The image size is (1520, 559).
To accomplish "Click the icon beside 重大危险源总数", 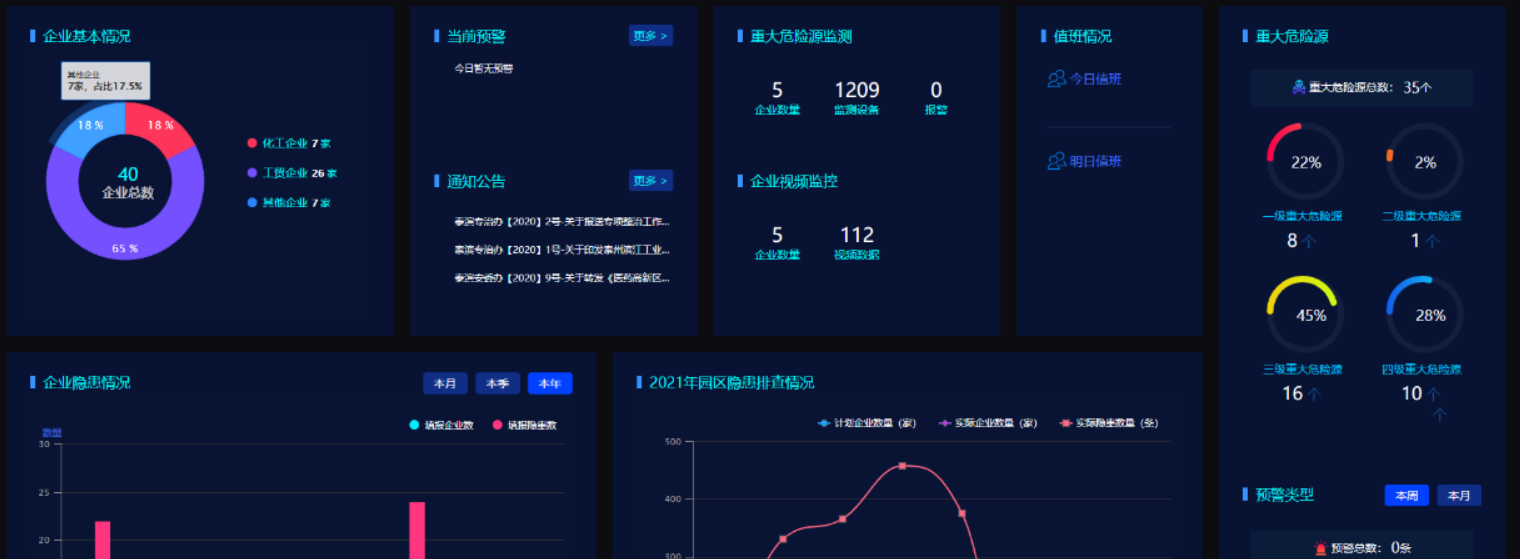I will point(1299,87).
